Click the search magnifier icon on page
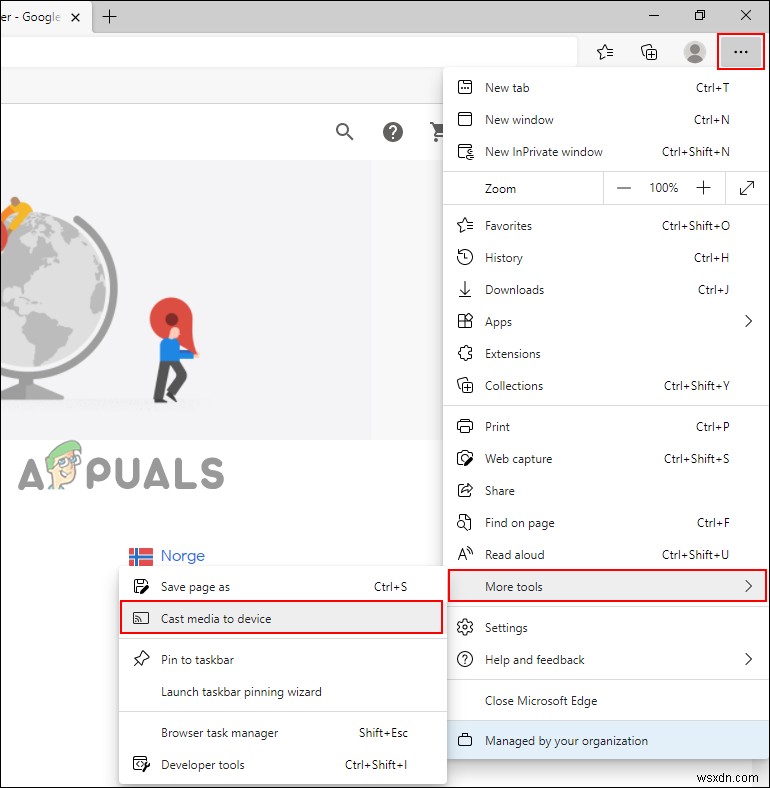Viewport: 770px width, 788px height. (x=344, y=132)
